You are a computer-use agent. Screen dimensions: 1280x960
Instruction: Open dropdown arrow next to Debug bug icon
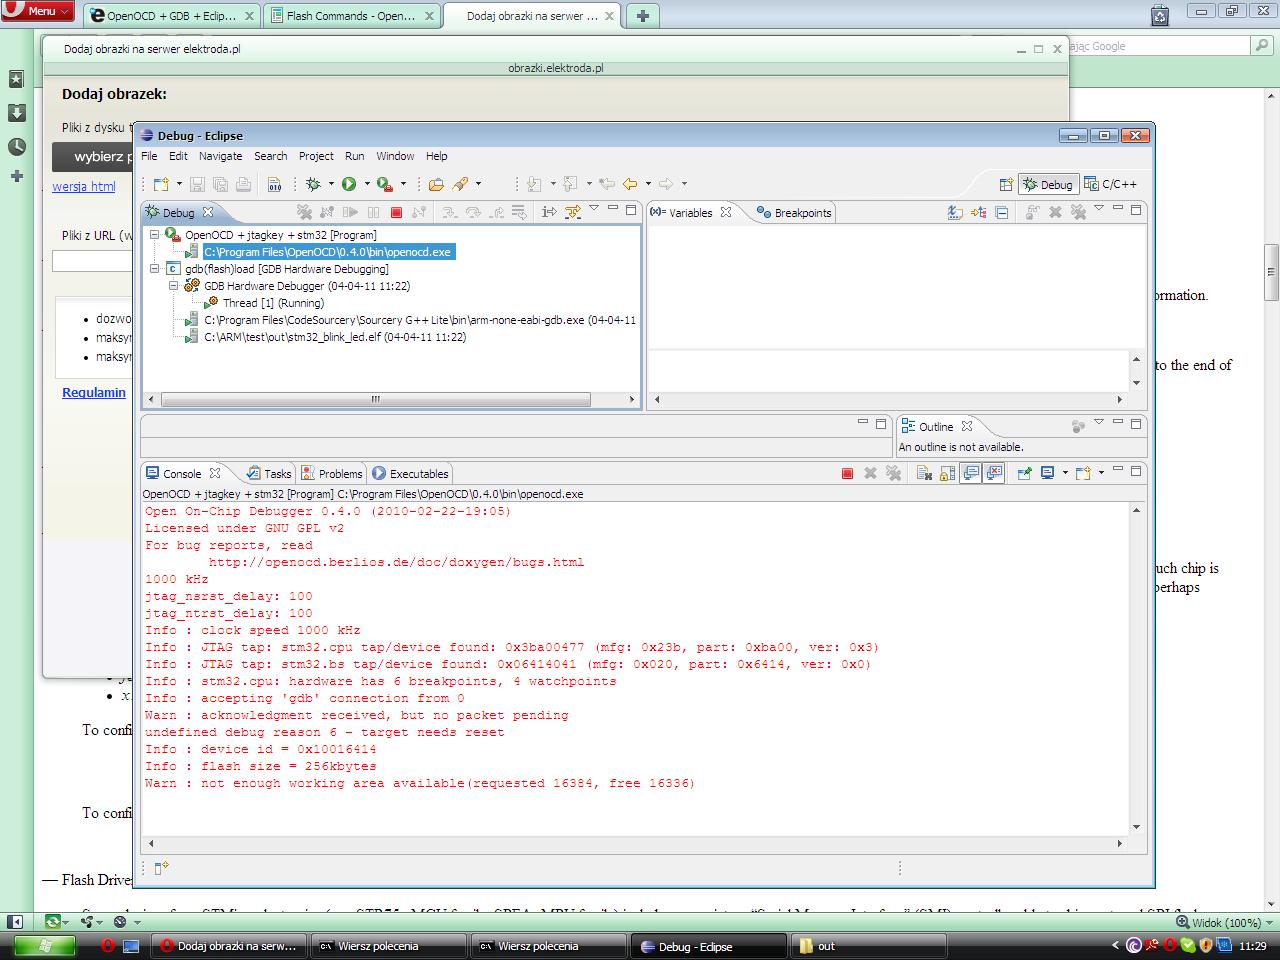(330, 184)
